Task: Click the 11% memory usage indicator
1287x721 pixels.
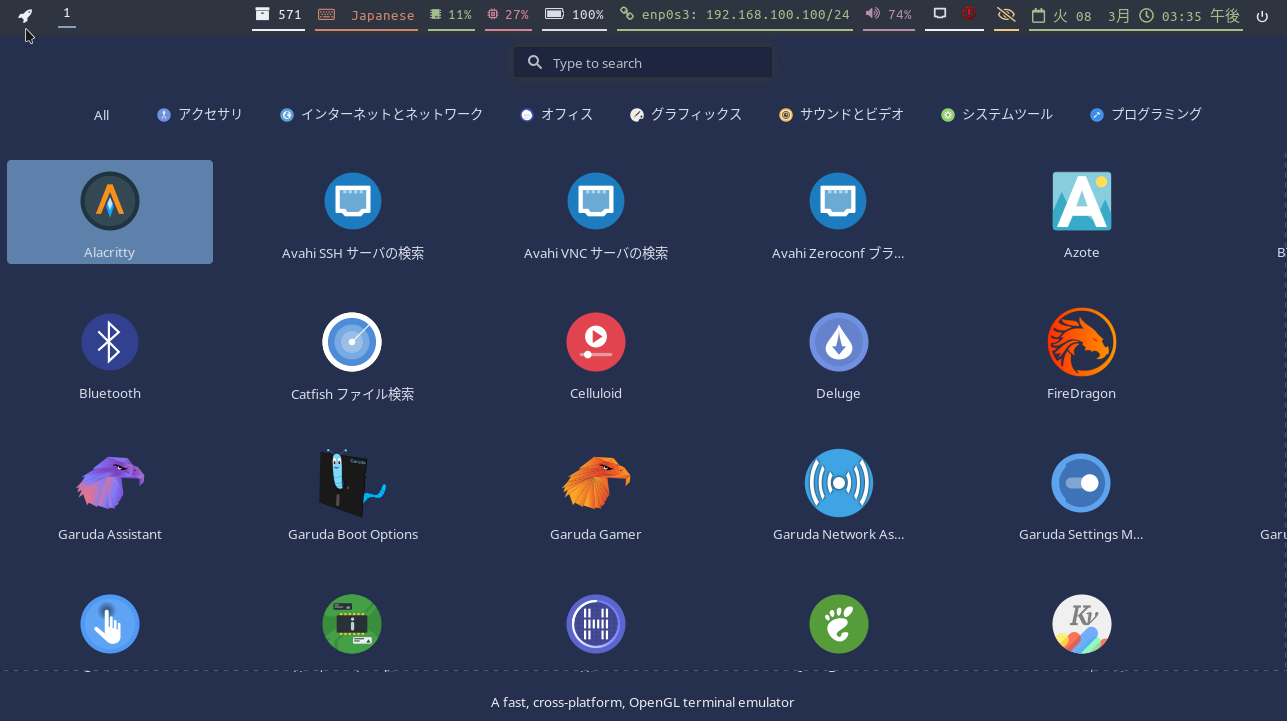Action: (x=451, y=15)
